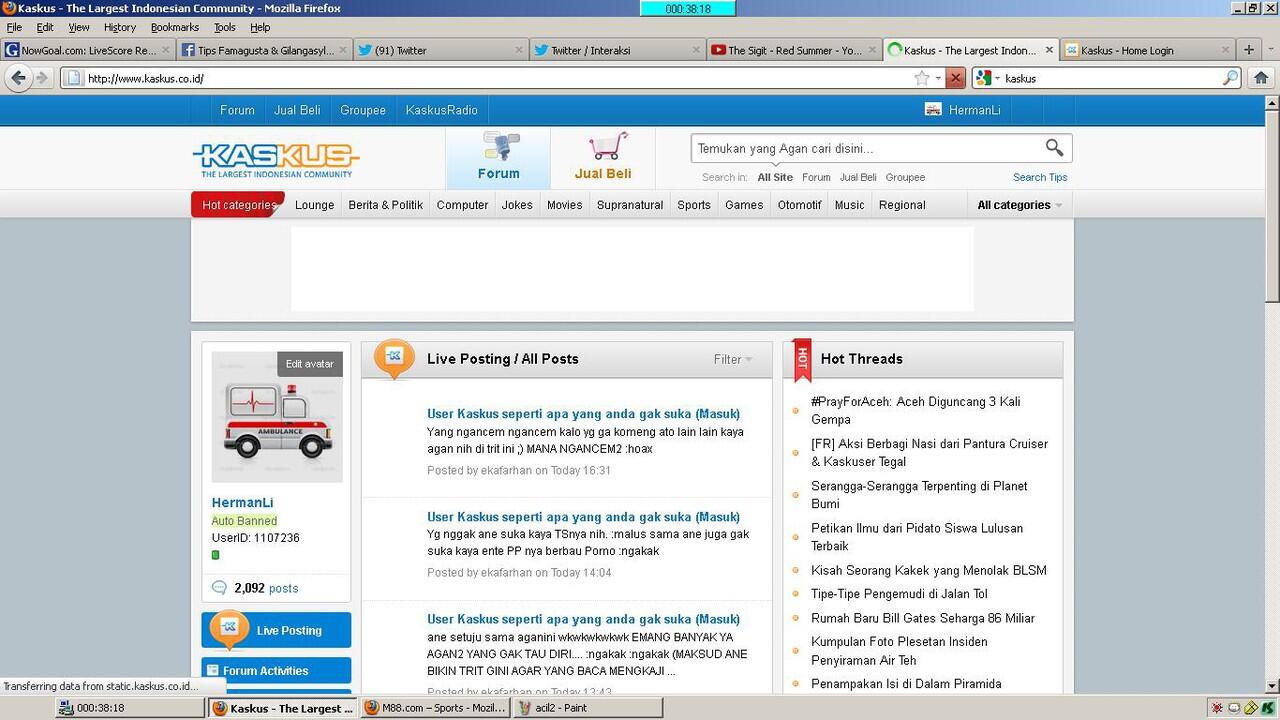The width and height of the screenshot is (1280, 720).
Task: Click the Kaskus search input field
Action: tap(866, 148)
